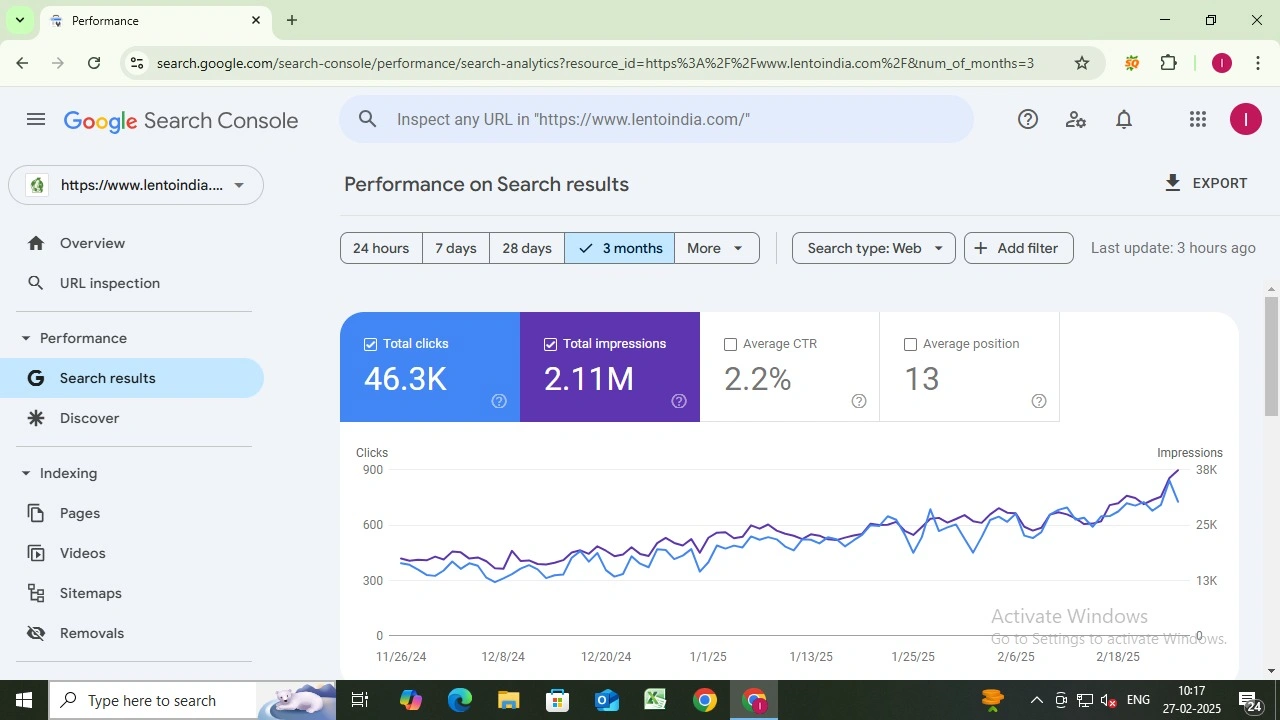Open Microsoft Edge from the taskbar
Image resolution: width=1280 pixels, height=720 pixels.
(460, 700)
